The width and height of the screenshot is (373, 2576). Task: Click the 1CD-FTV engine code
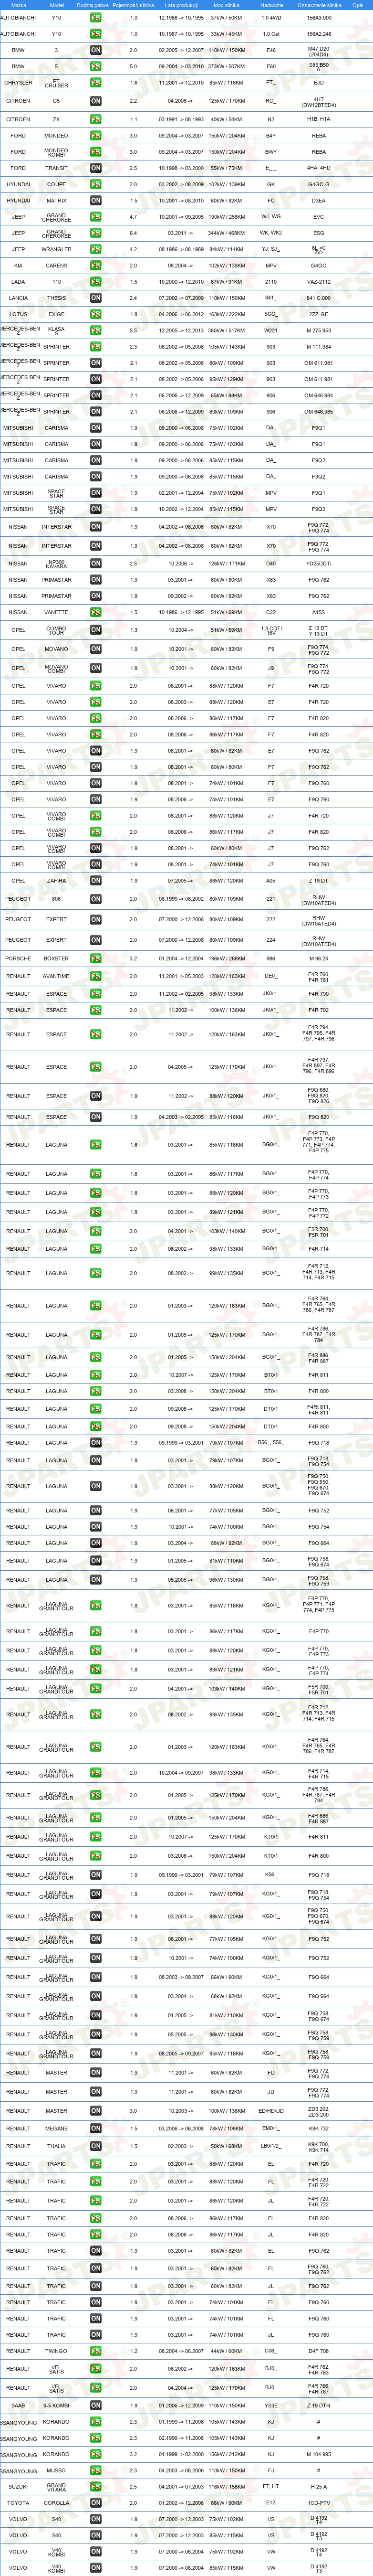pyautogui.click(x=319, y=2503)
